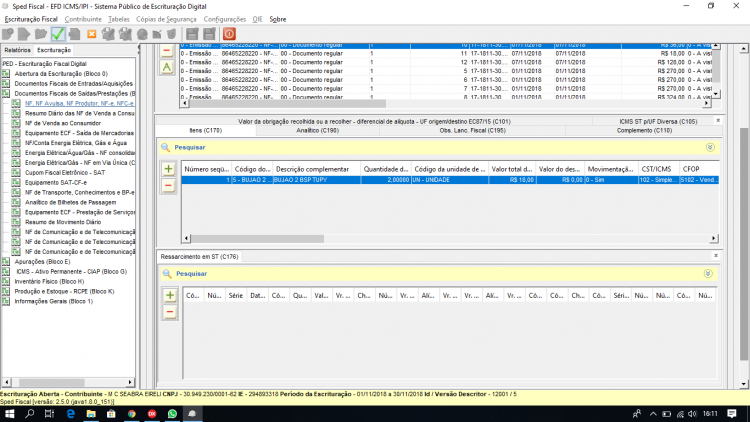This screenshot has height=422, width=750.
Task: Click the red power exit toolbar icon
Action: (x=229, y=34)
